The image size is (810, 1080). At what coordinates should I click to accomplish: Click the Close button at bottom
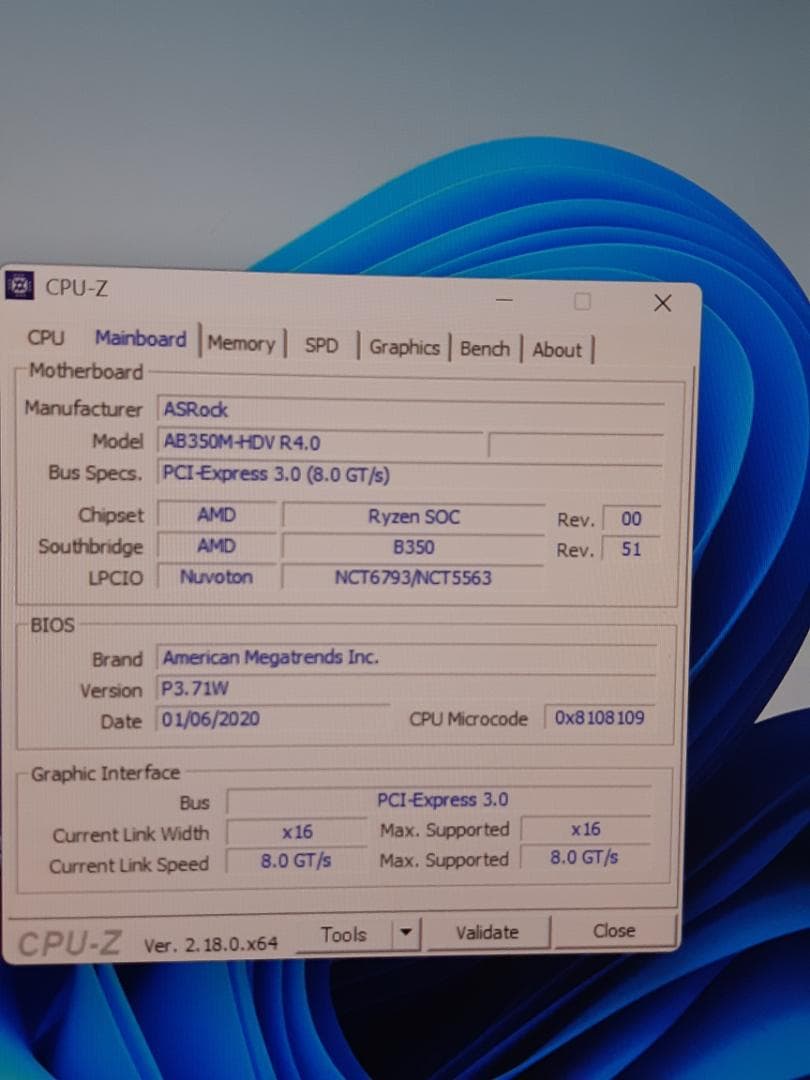[614, 931]
